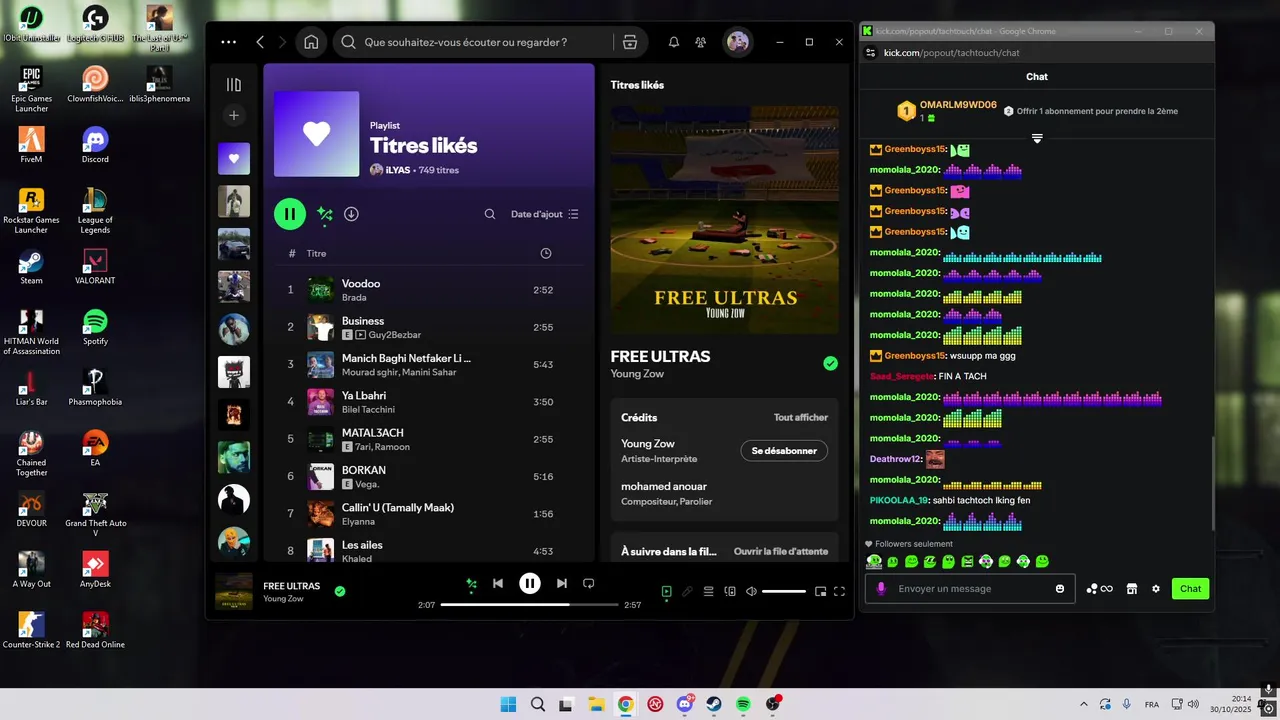Open Kick channel points icon
This screenshot has height=720, width=1280.
click(x=1099, y=589)
